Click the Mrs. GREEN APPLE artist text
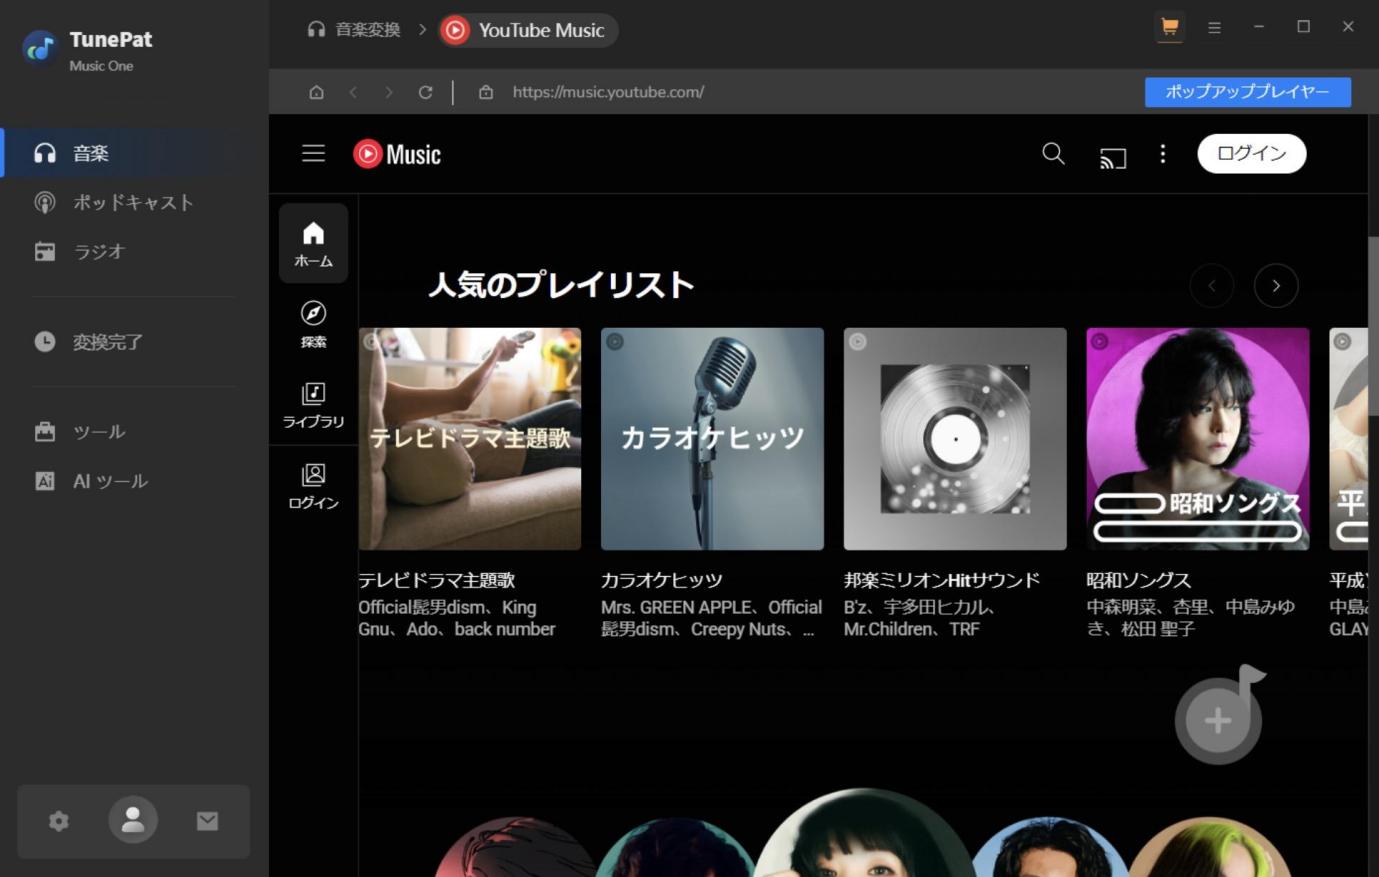 (712, 618)
